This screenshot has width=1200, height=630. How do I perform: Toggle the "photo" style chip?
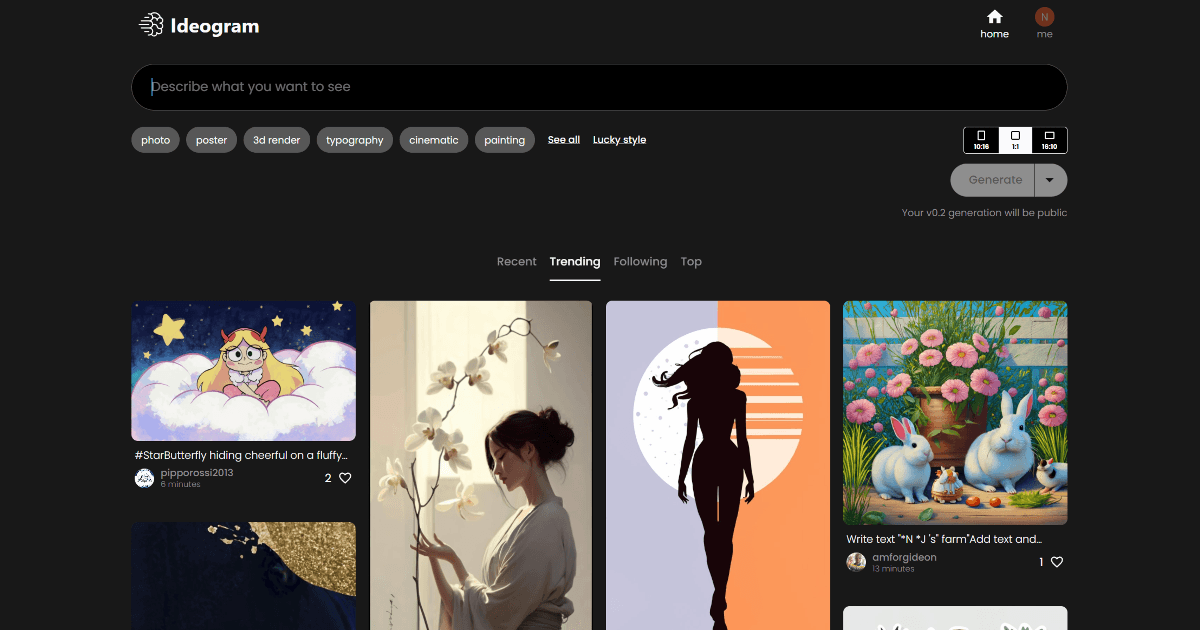[x=155, y=140]
